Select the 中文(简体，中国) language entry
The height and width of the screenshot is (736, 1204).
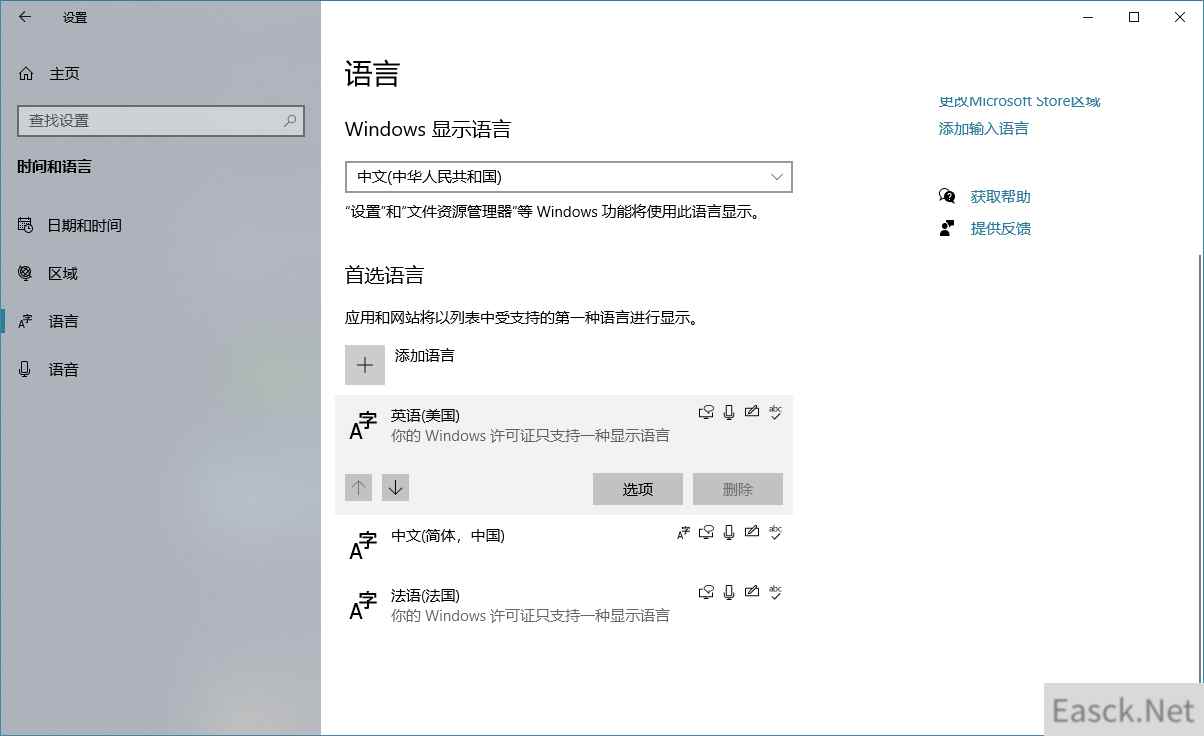[564, 545]
